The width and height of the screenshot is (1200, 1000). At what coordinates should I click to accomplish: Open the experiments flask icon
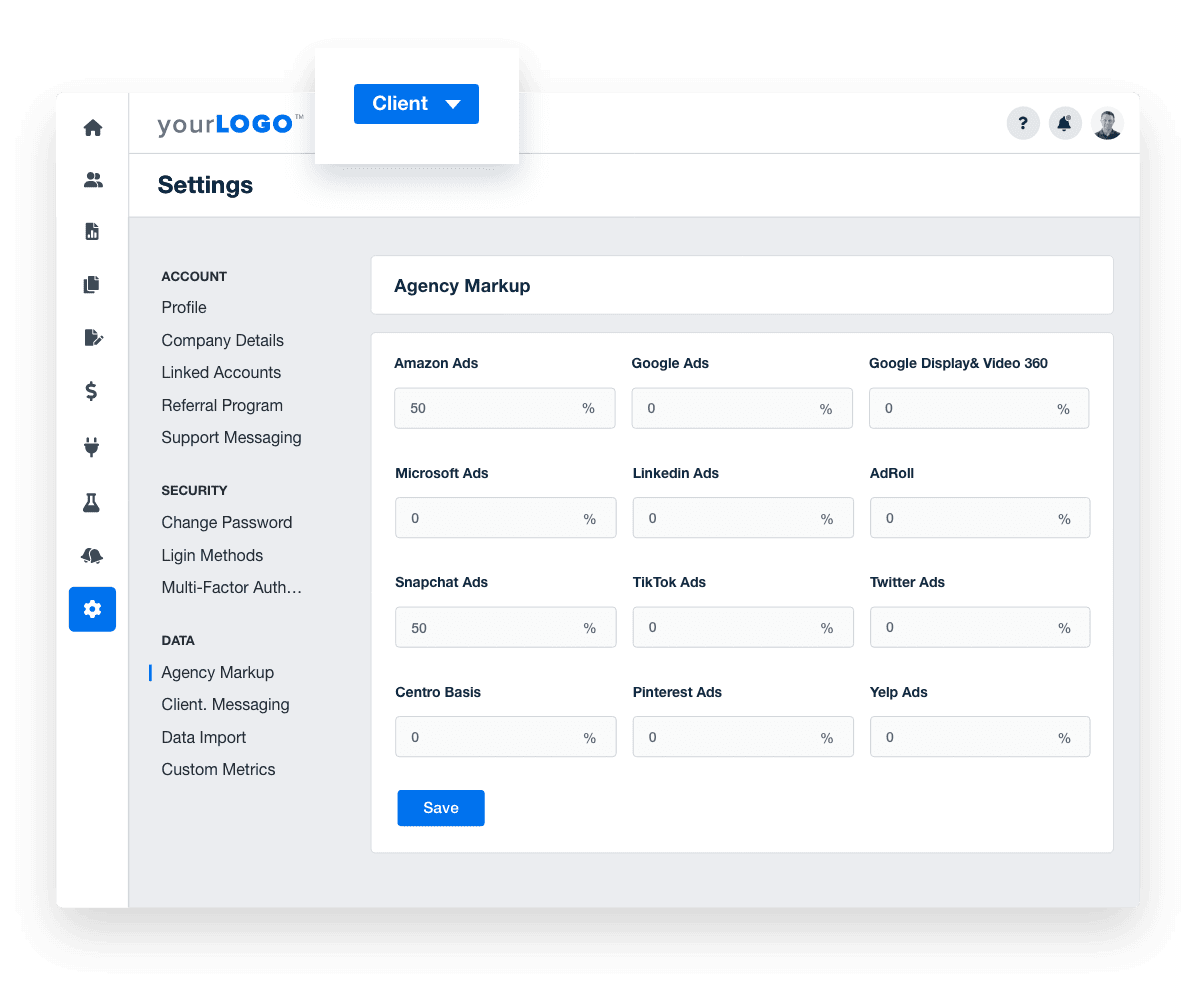pos(92,503)
